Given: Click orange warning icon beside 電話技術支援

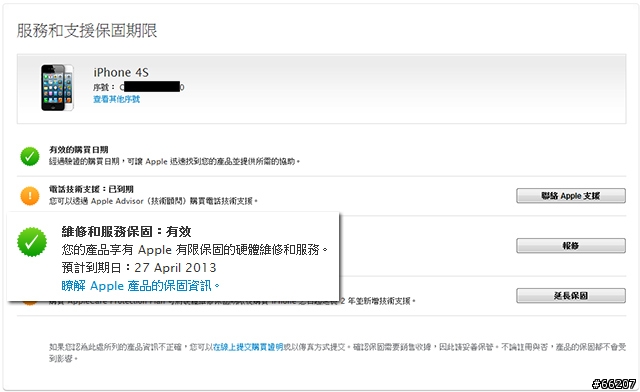Looking at the screenshot, I should point(30,196).
